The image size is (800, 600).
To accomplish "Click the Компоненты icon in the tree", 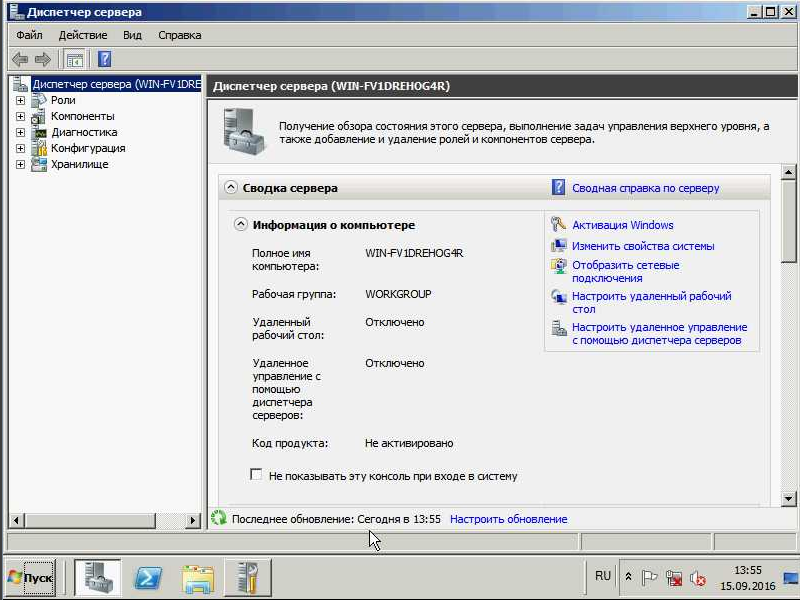I will (39, 116).
